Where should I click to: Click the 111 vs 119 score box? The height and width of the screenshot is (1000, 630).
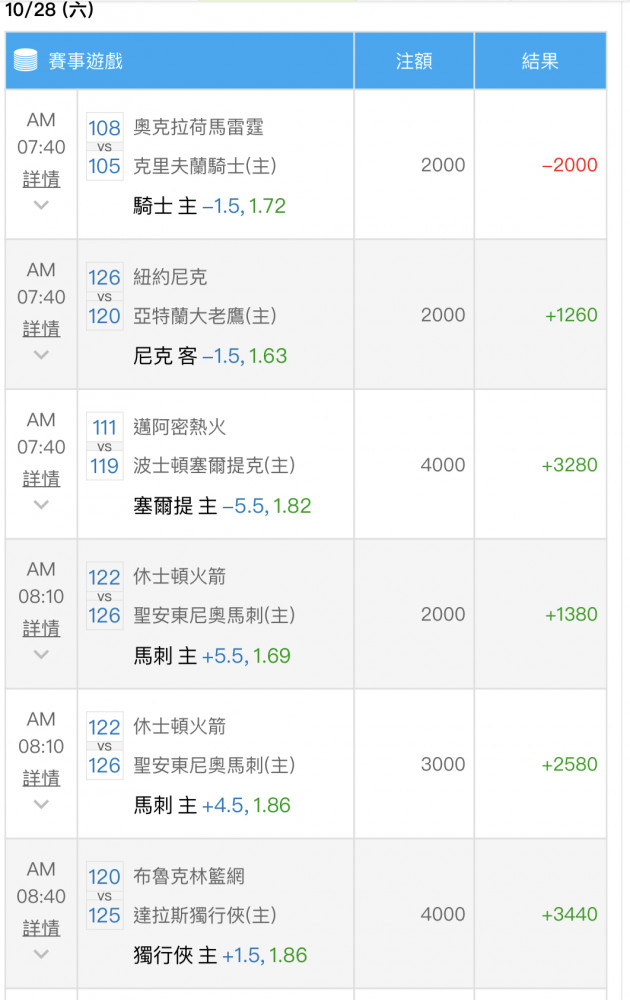point(104,447)
